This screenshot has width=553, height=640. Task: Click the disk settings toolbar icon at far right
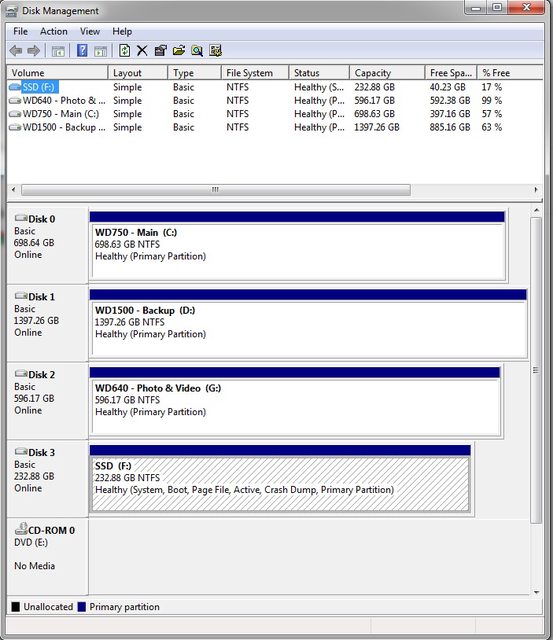click(x=215, y=51)
